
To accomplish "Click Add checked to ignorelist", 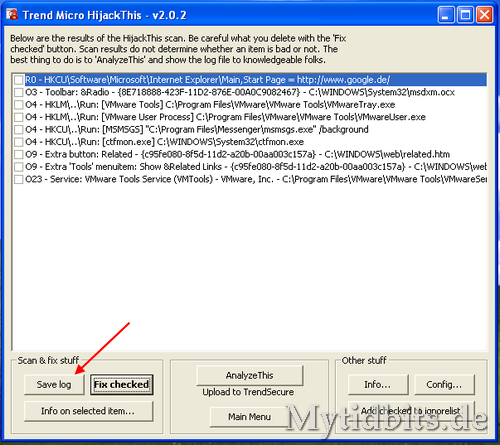I will (x=411, y=411).
